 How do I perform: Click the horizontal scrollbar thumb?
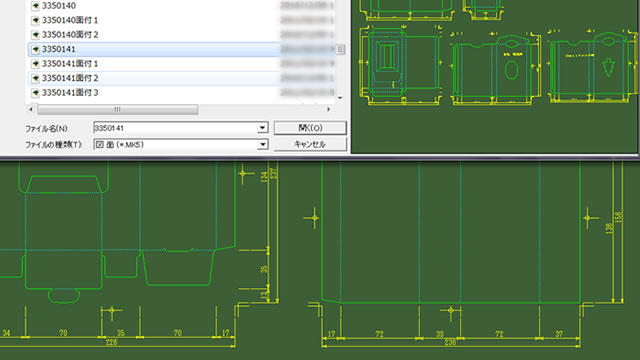coord(118,109)
